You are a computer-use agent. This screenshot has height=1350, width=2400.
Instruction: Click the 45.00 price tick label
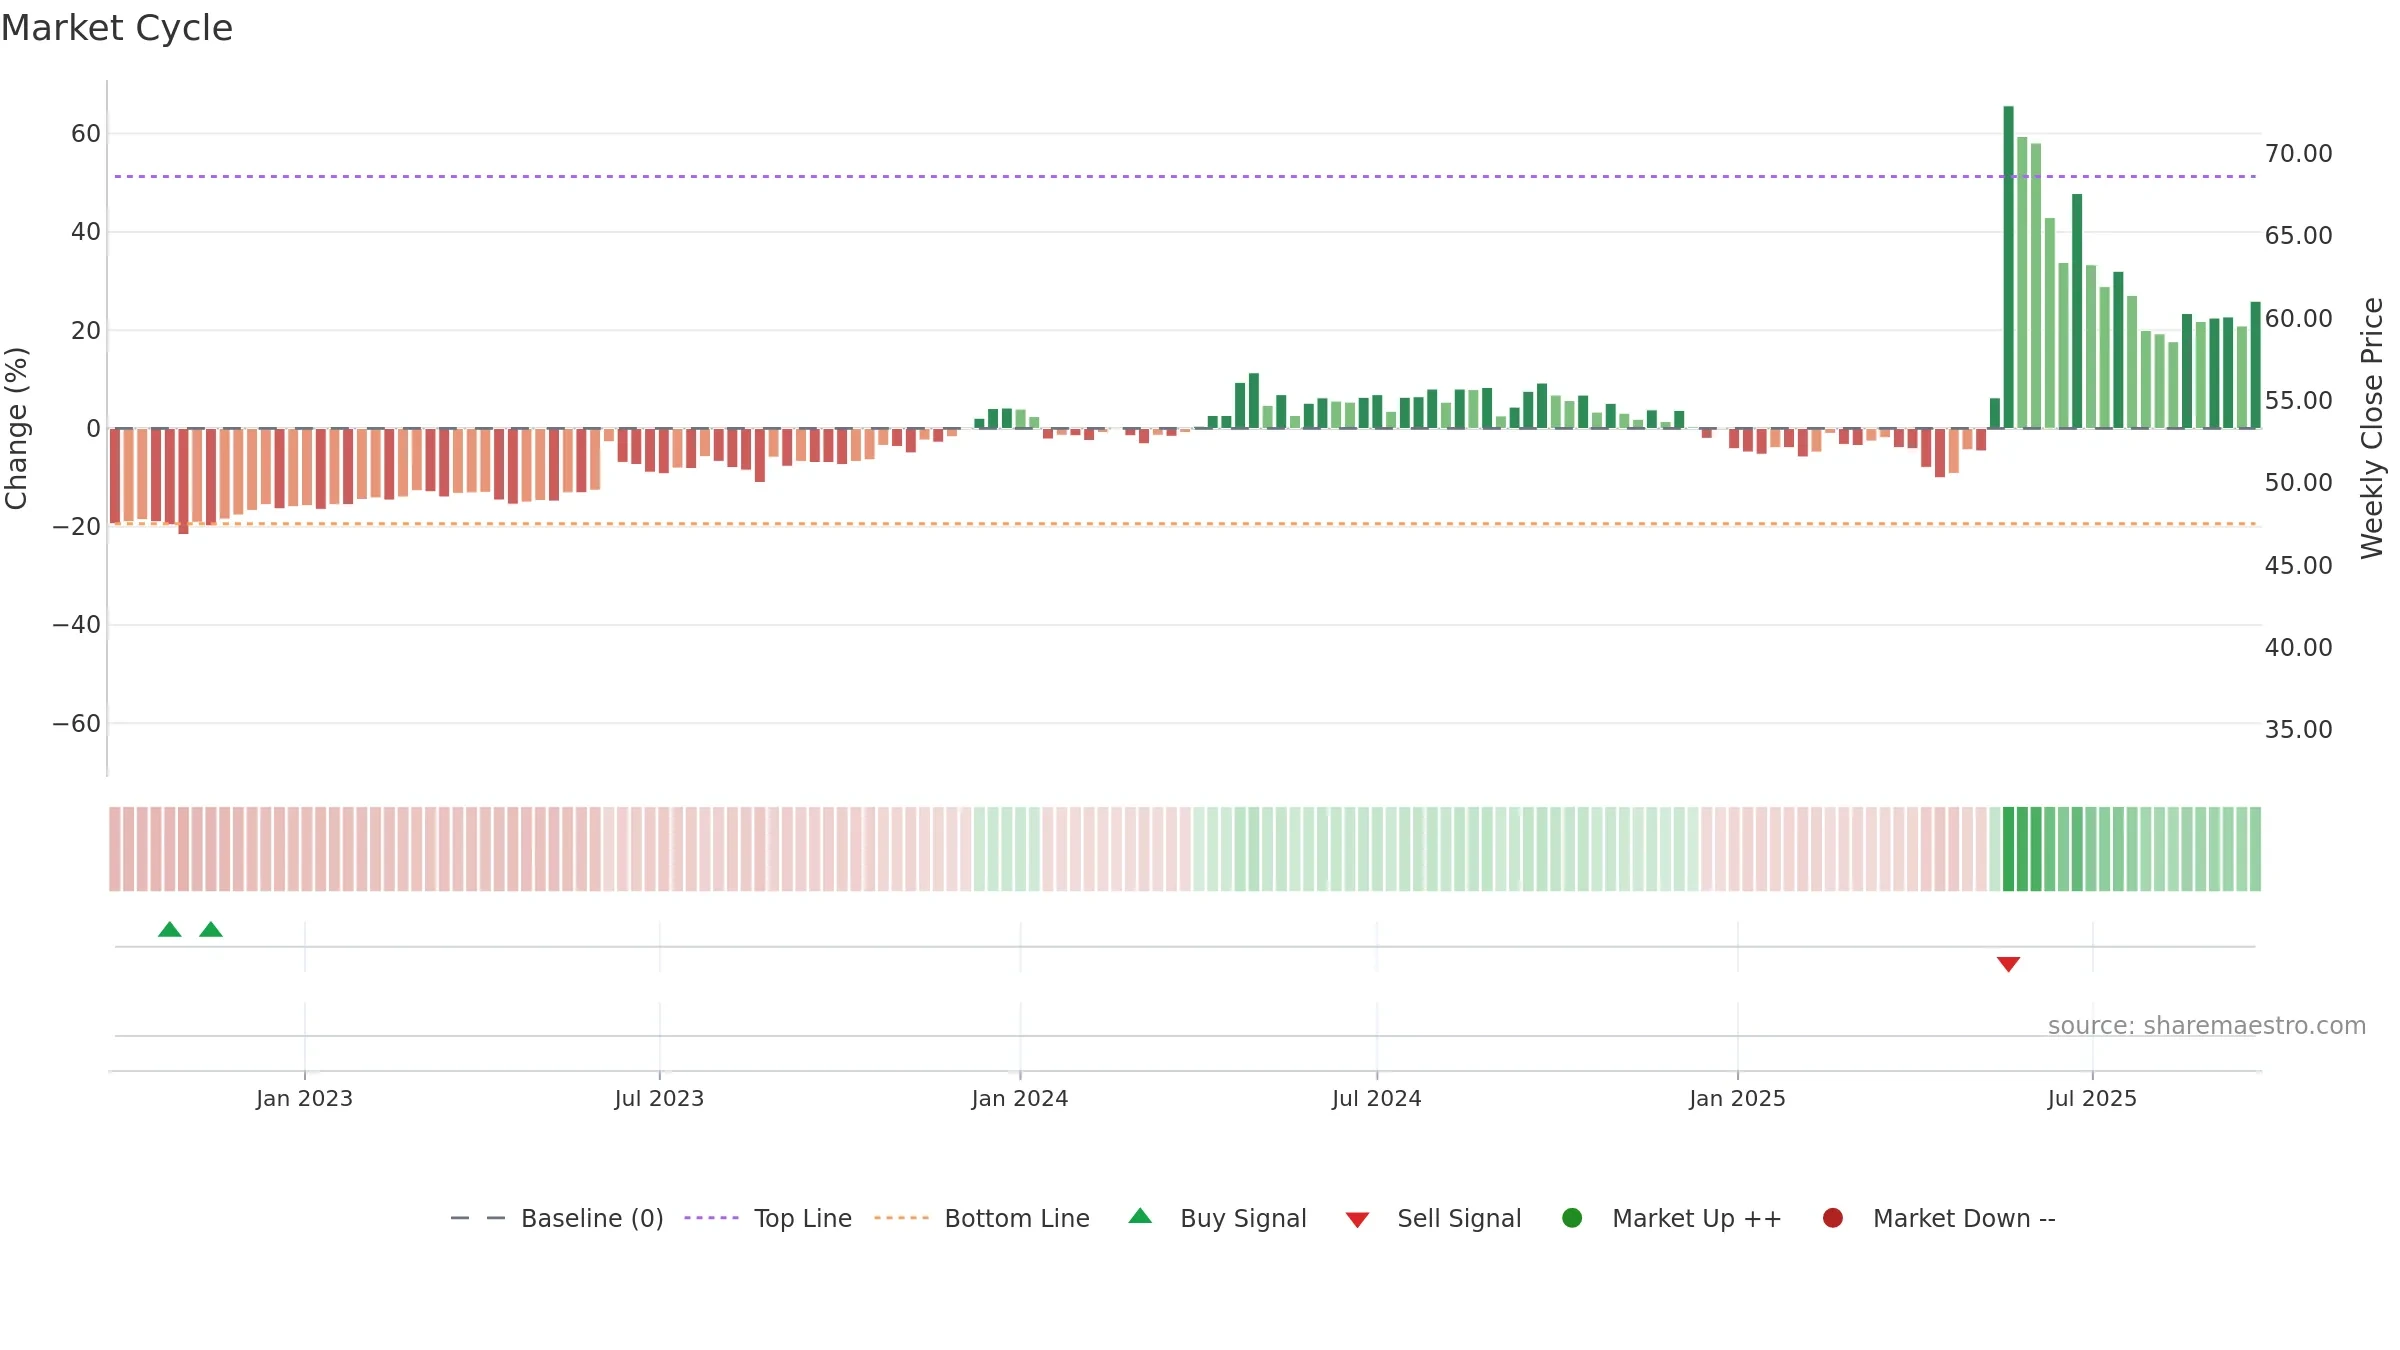coord(2298,566)
